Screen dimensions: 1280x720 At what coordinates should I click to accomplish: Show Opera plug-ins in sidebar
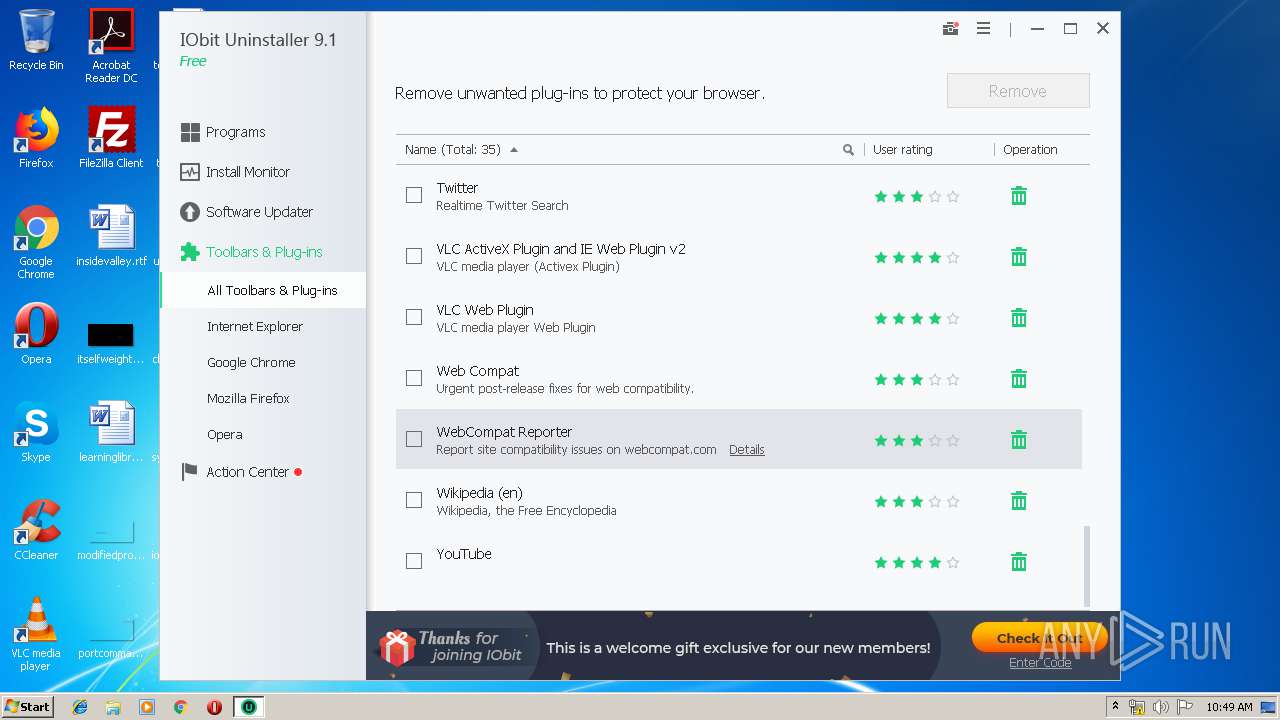(x=225, y=434)
